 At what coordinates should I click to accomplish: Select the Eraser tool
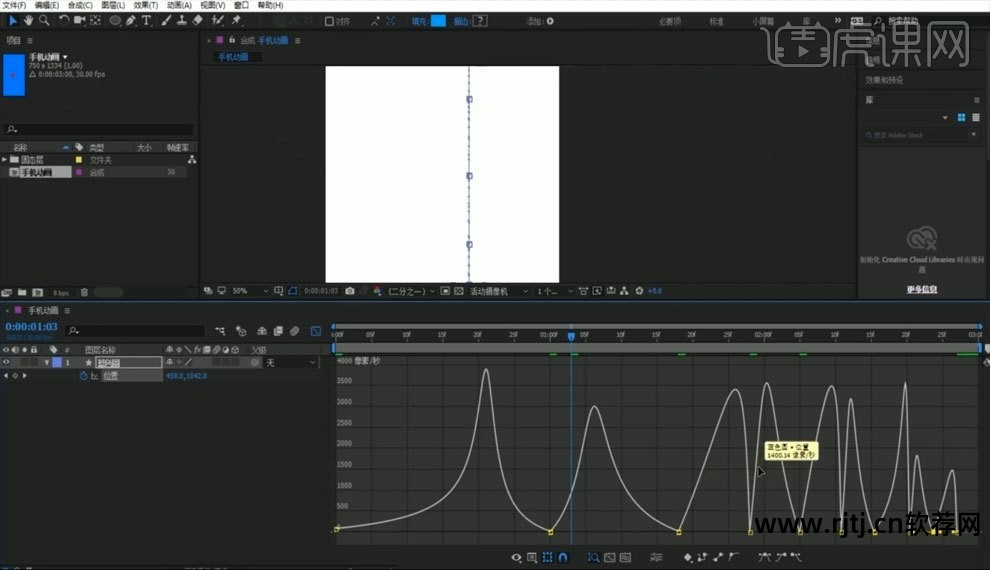[198, 21]
